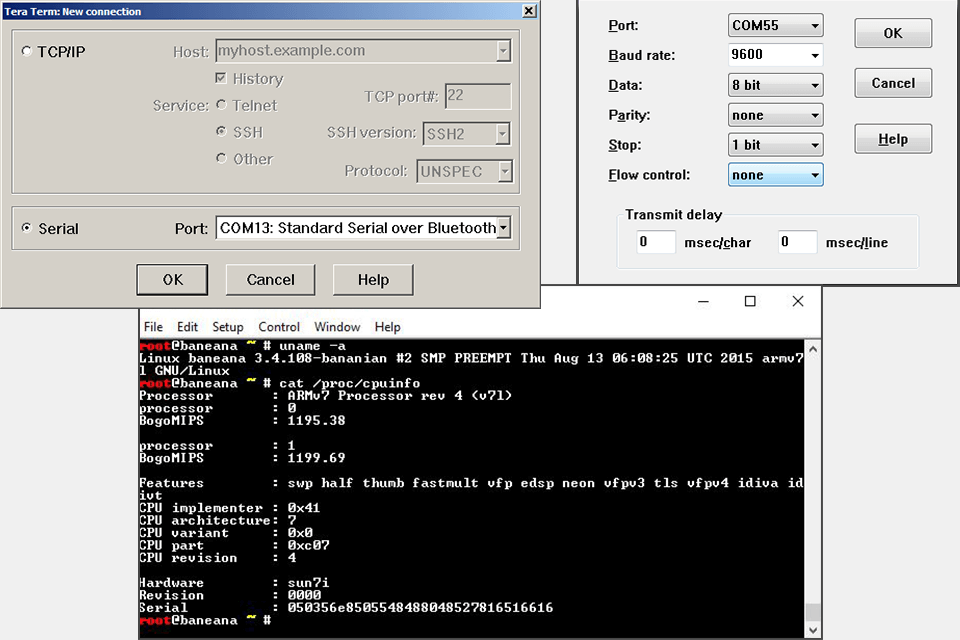Click the CPU part value 0xc07
The image size is (960, 640).
[x=309, y=545]
